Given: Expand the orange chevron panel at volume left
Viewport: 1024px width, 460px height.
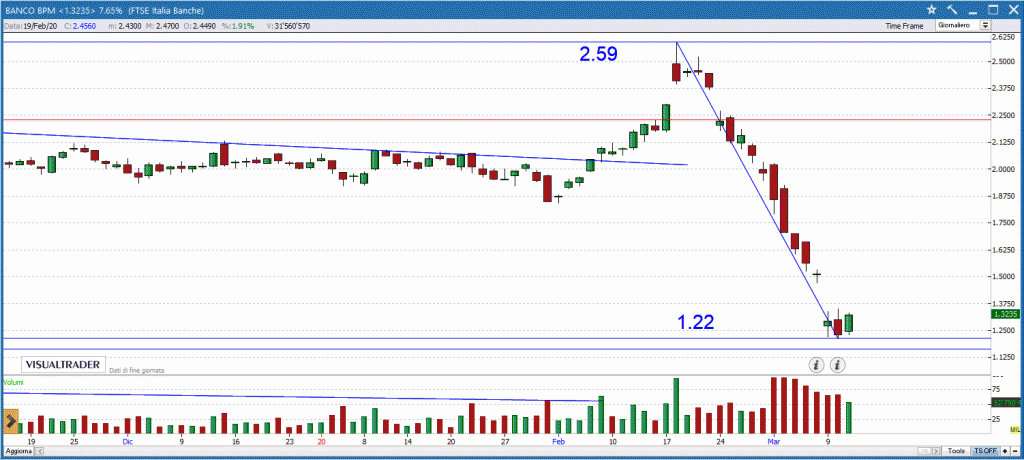Looking at the screenshot, I should [x=10, y=422].
